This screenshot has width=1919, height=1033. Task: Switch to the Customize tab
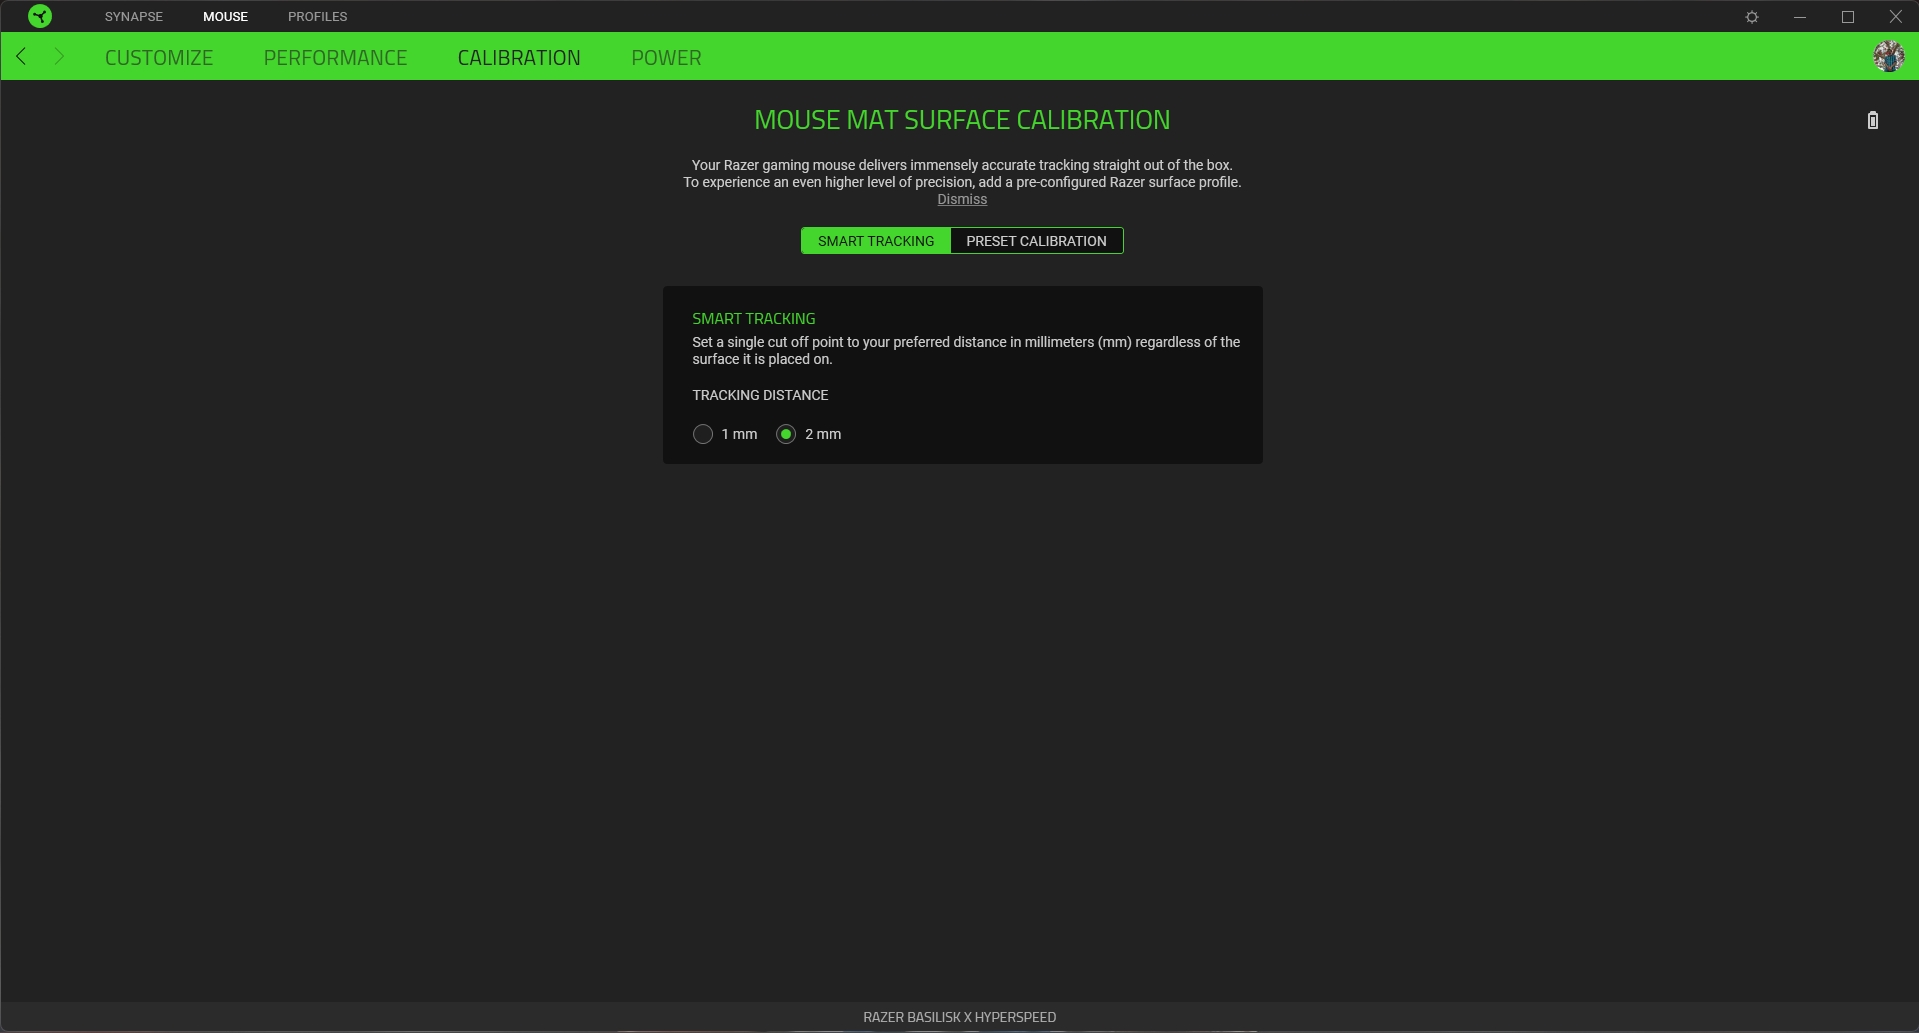pos(159,57)
